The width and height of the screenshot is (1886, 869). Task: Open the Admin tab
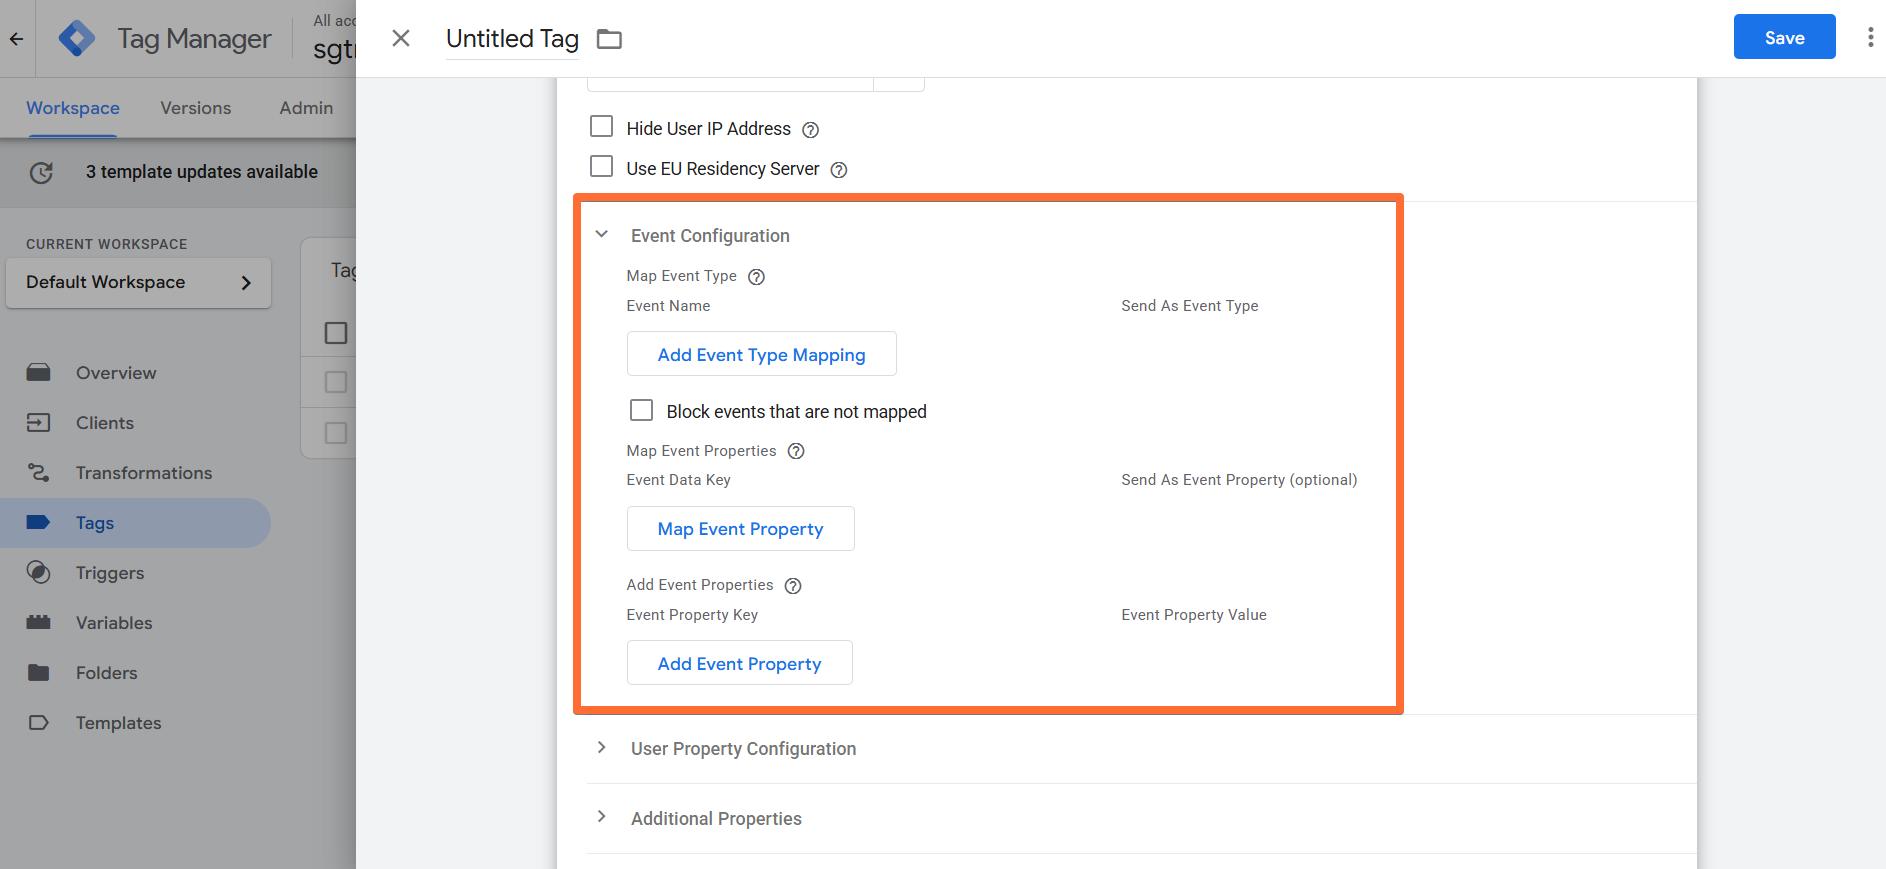coord(306,108)
